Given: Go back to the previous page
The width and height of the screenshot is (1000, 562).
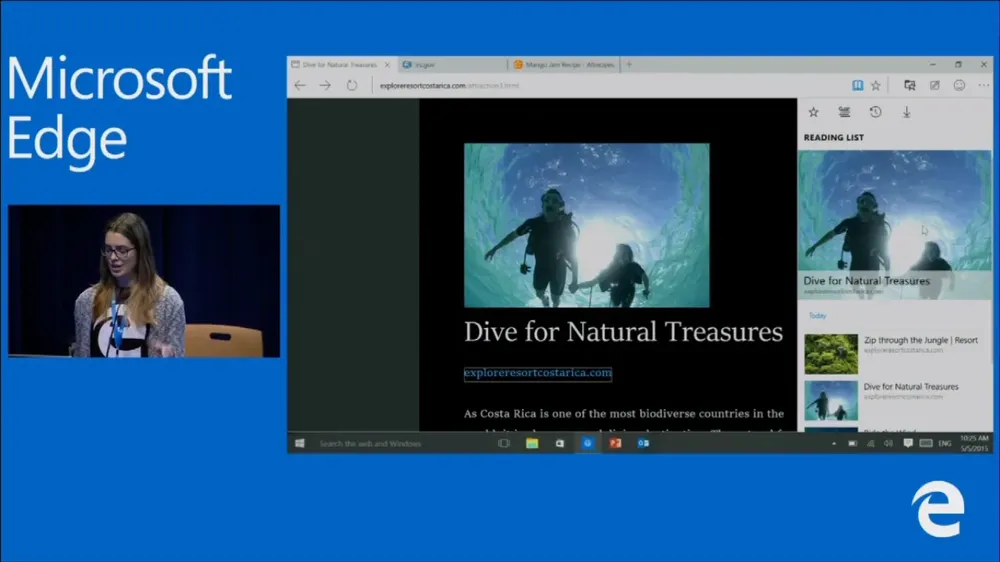Looking at the screenshot, I should point(300,86).
